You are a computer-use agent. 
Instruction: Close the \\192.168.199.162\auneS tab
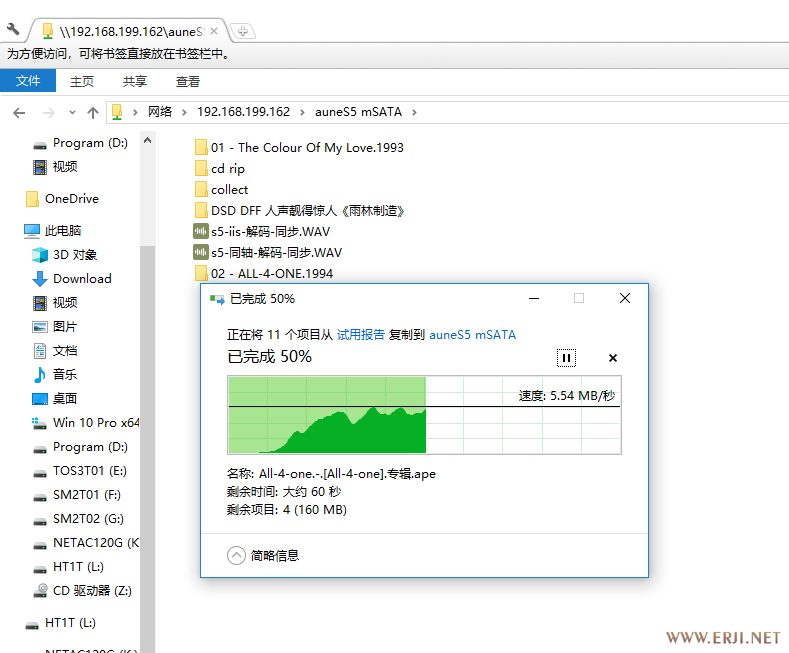pos(214,31)
